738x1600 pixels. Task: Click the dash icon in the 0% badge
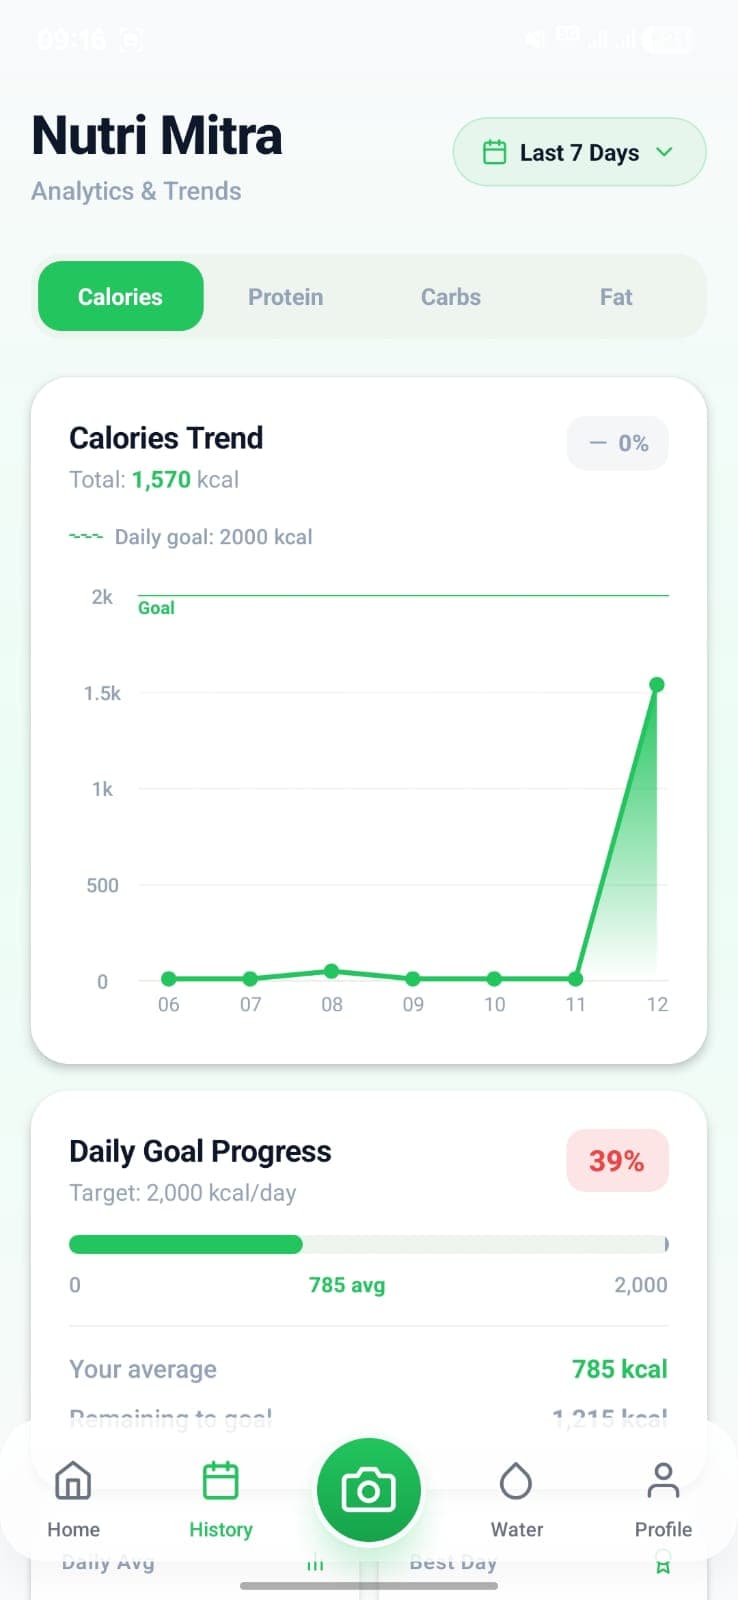pos(598,443)
